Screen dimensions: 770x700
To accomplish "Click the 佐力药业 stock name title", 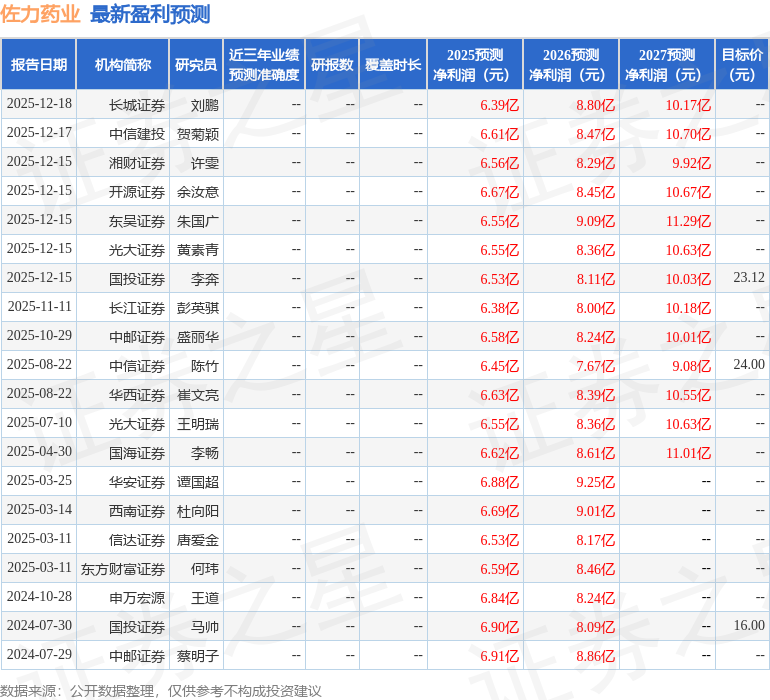I will click(40, 14).
